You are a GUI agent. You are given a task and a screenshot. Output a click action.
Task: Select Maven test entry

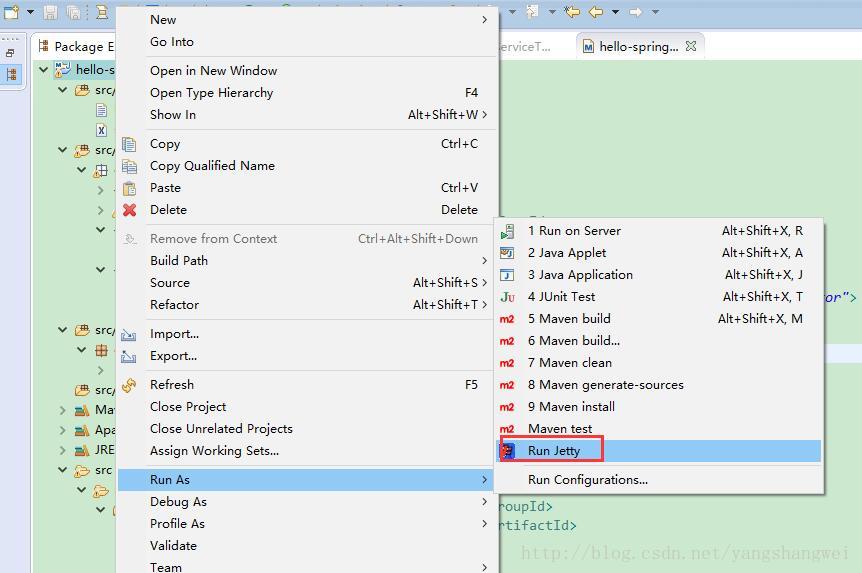(x=659, y=429)
